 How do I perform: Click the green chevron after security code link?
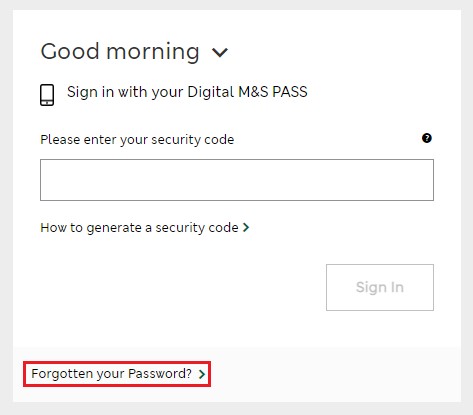(x=246, y=228)
